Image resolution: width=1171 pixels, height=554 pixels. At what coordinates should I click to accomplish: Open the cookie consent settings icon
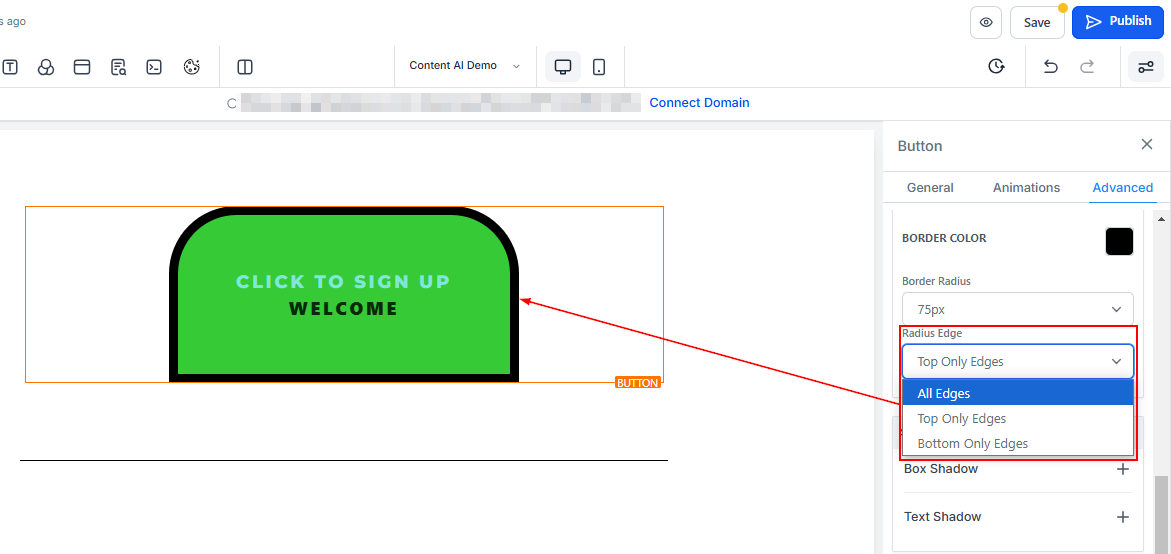click(x=192, y=67)
